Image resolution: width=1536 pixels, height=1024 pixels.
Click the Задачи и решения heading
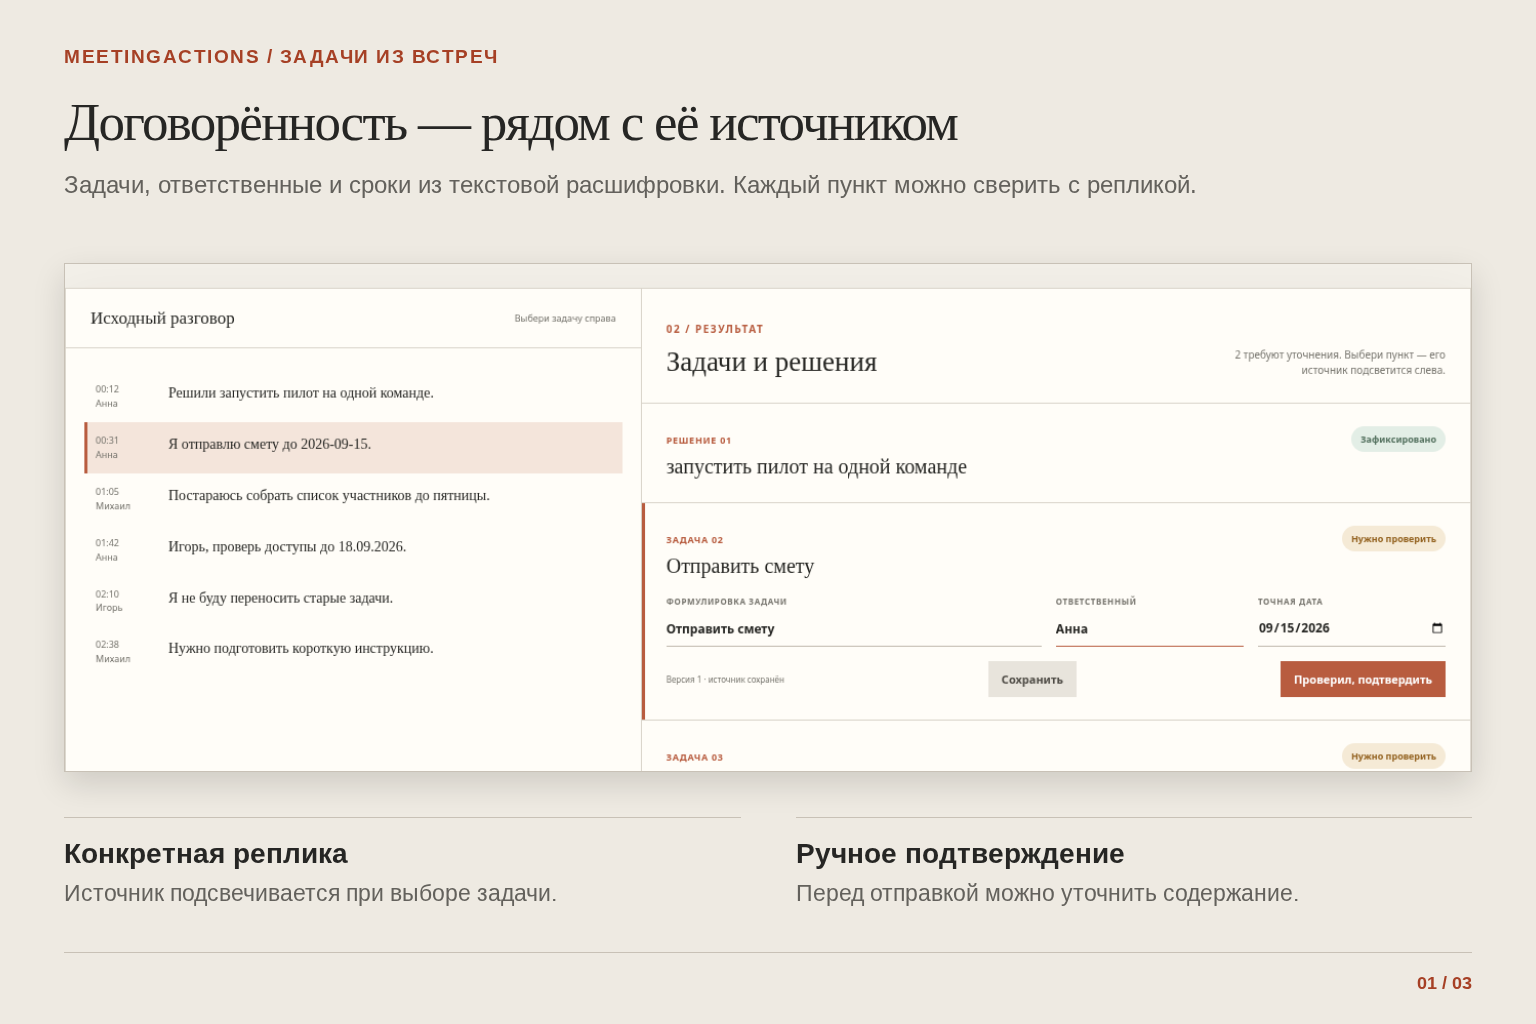[x=771, y=362]
